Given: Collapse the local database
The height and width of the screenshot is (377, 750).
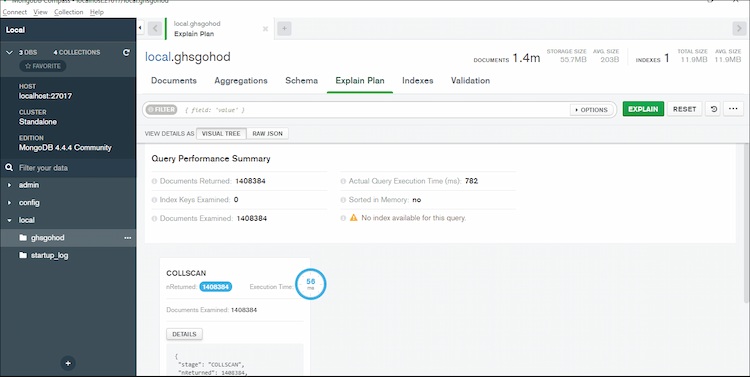Looking at the screenshot, I should [10, 221].
